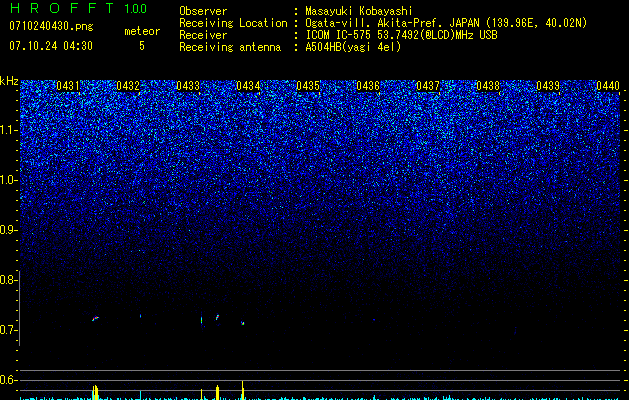Select the filename 0710240430.png
Image resolution: width=629 pixels, height=400 pixels.
pyautogui.click(x=51, y=26)
